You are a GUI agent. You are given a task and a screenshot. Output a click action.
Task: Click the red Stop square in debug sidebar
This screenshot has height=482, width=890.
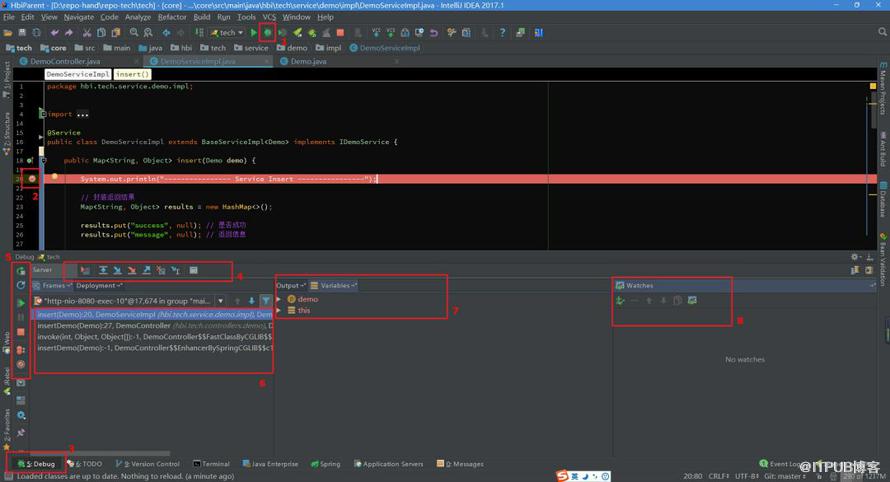point(21,332)
